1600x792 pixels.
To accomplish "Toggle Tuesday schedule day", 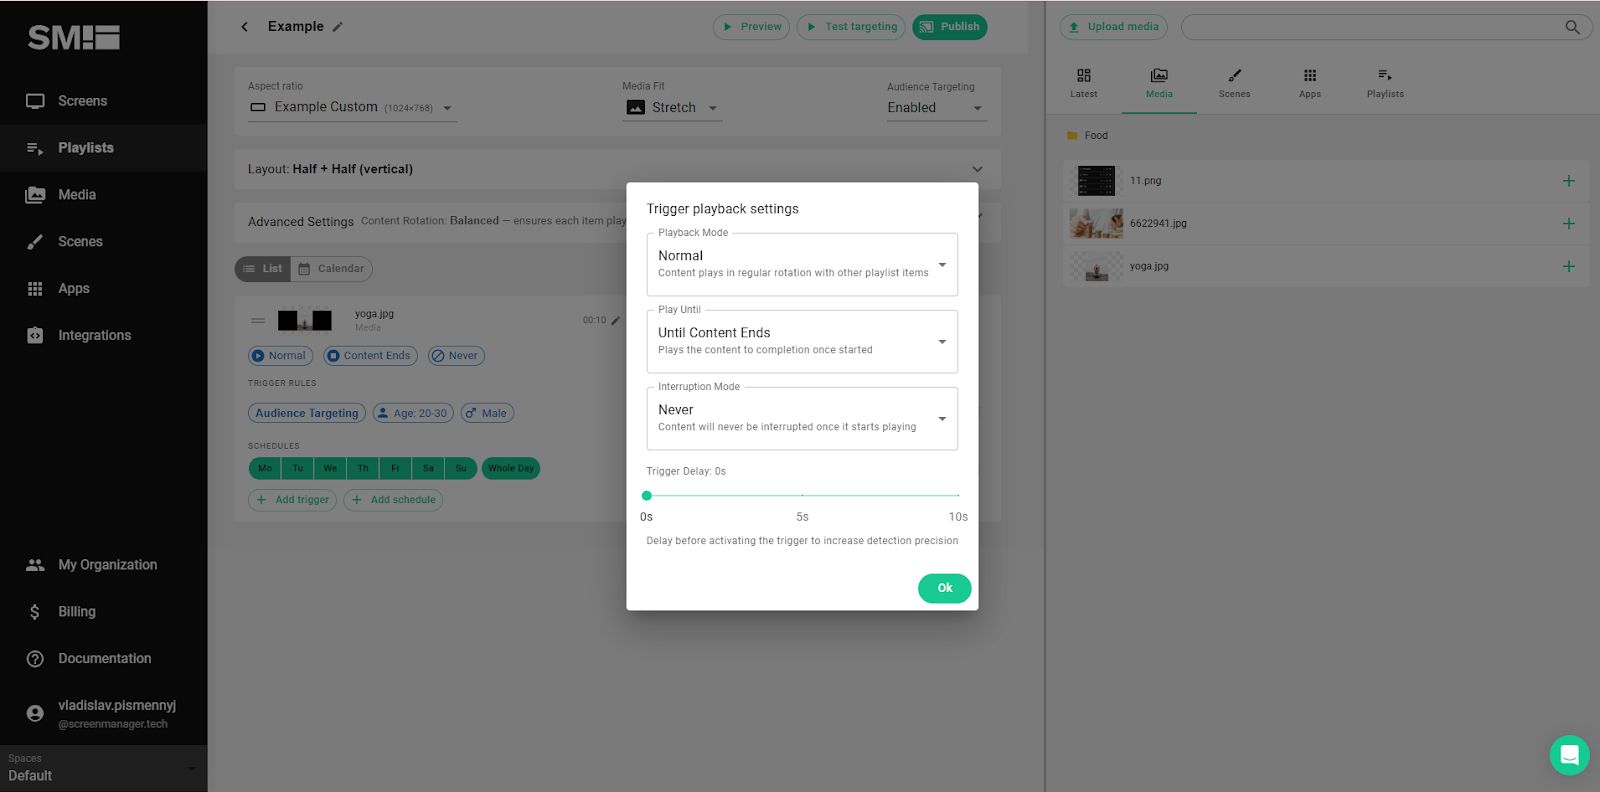I will tap(298, 468).
